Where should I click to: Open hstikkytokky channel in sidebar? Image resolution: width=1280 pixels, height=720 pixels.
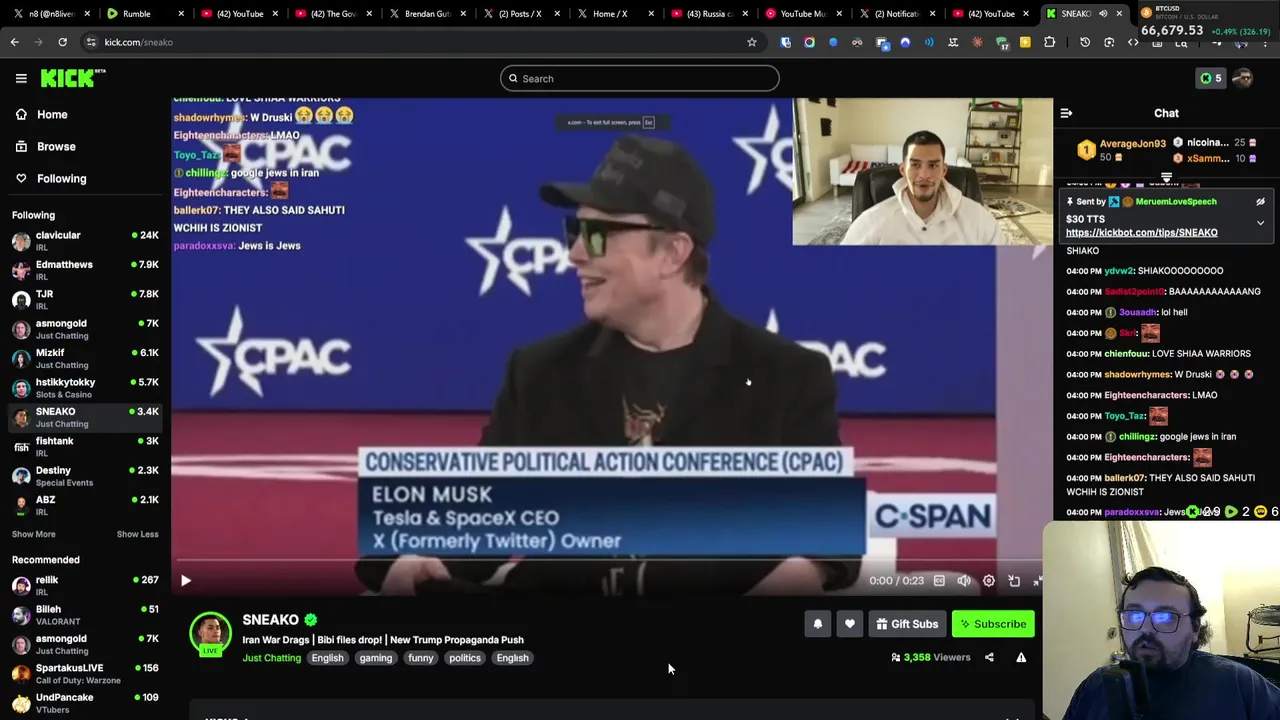tap(85, 388)
